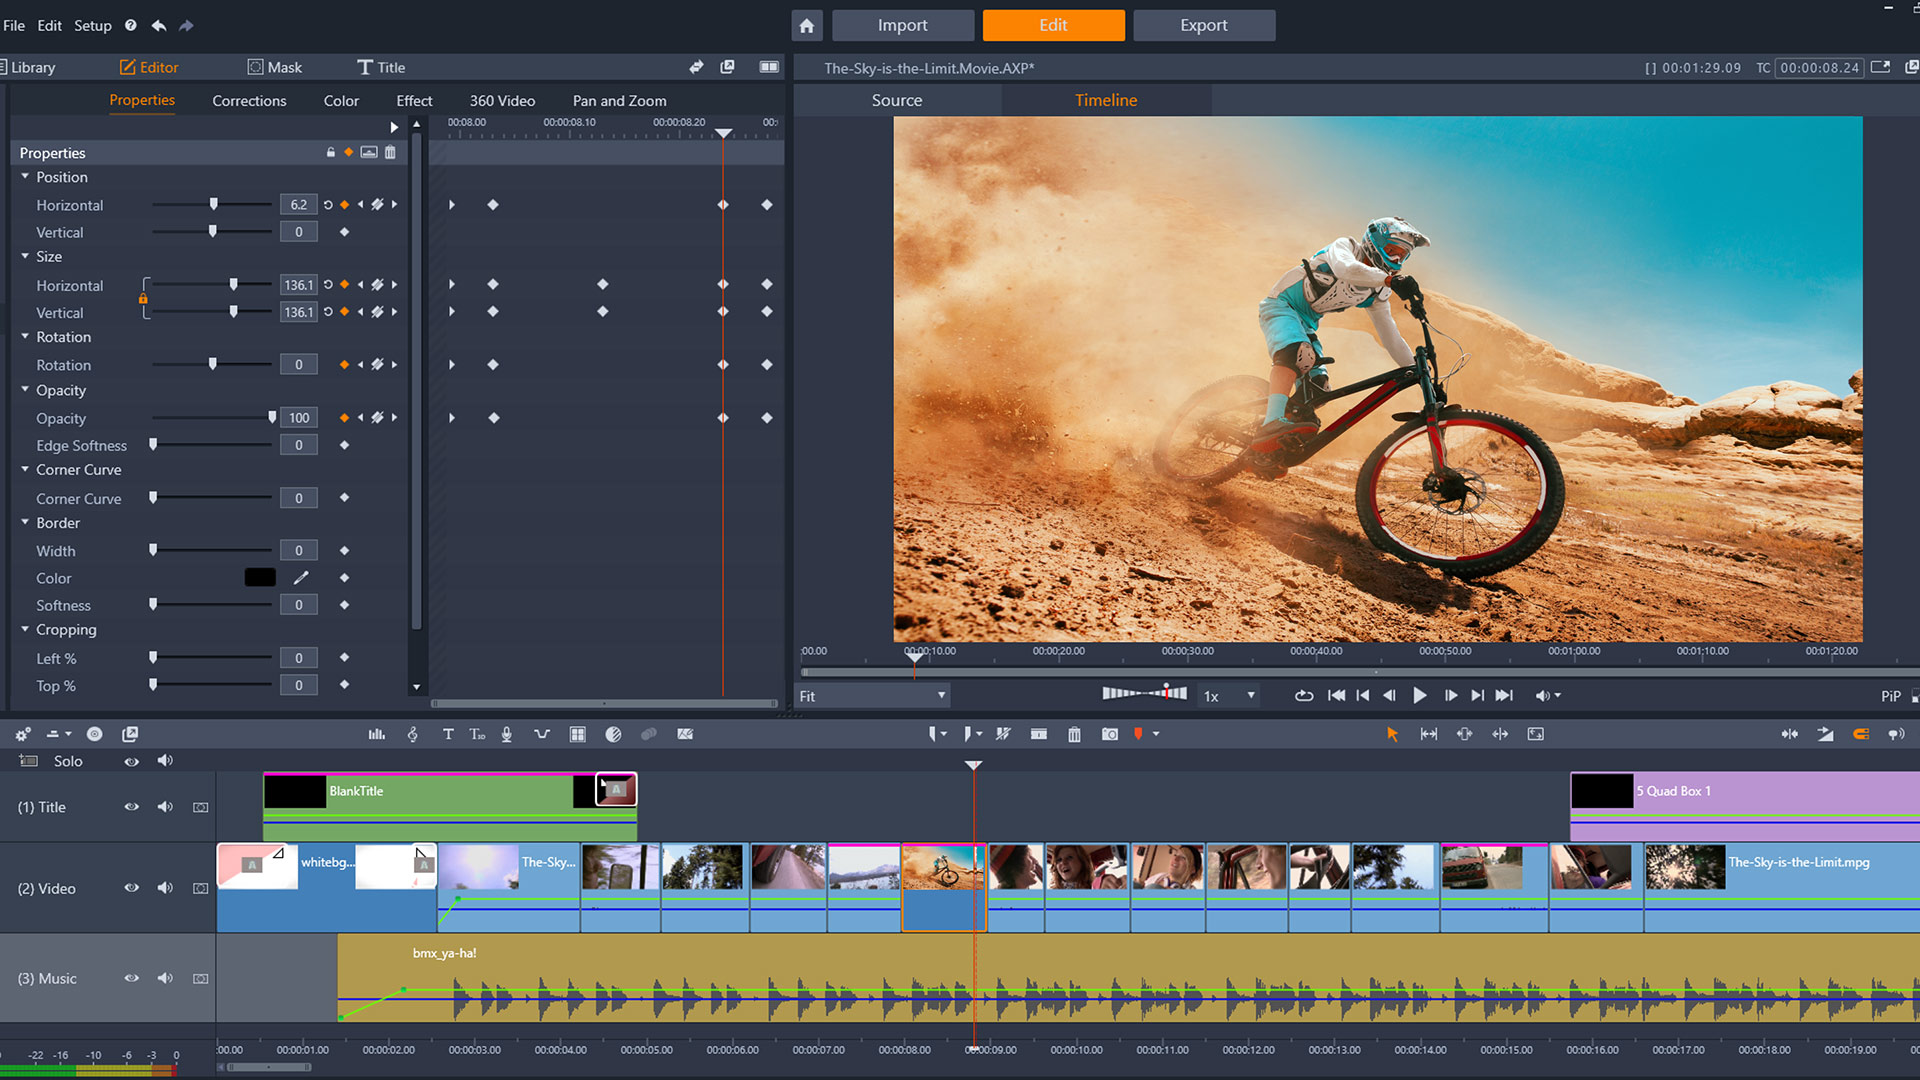1920x1080 pixels.
Task: Toggle the lock on Size properties
Action: coord(143,298)
